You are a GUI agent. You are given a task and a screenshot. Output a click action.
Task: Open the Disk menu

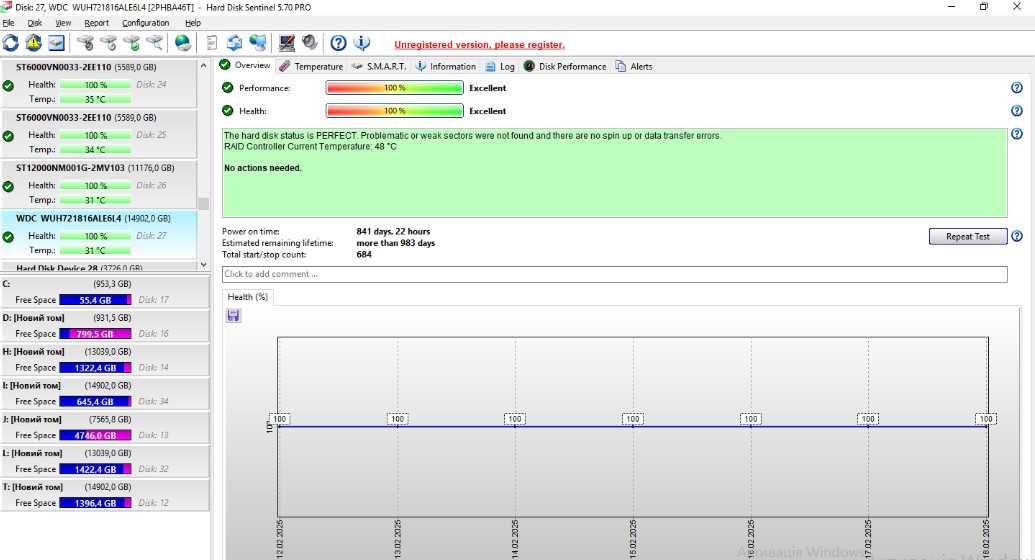tap(34, 23)
